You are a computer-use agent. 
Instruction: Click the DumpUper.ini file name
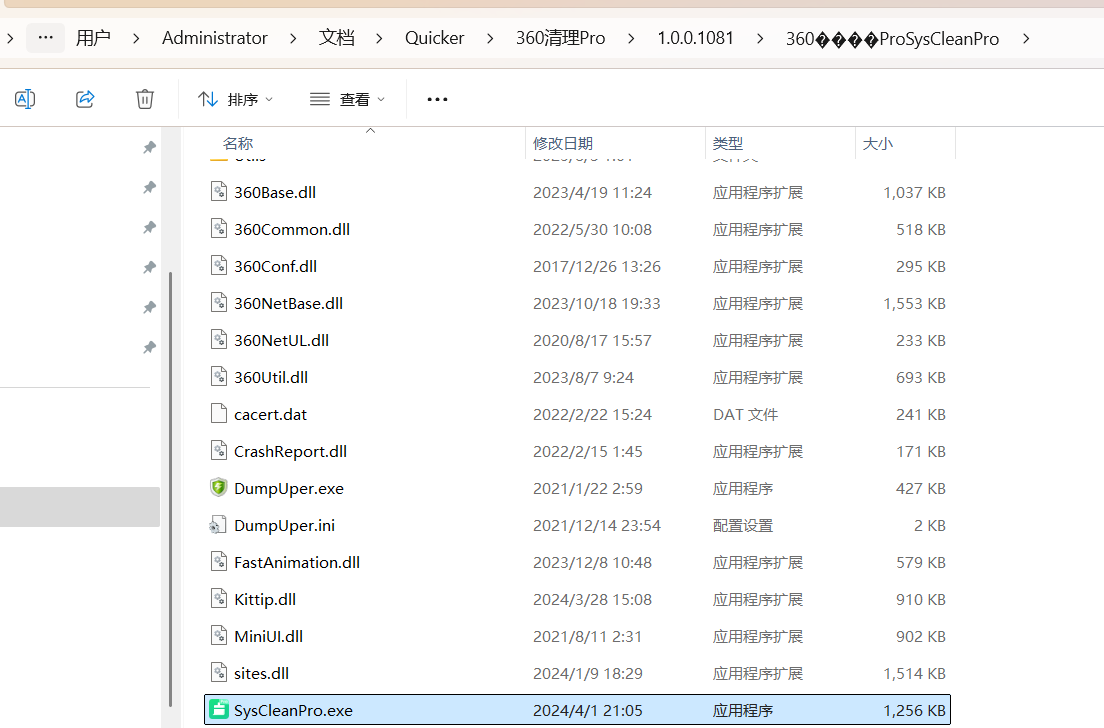(x=284, y=525)
